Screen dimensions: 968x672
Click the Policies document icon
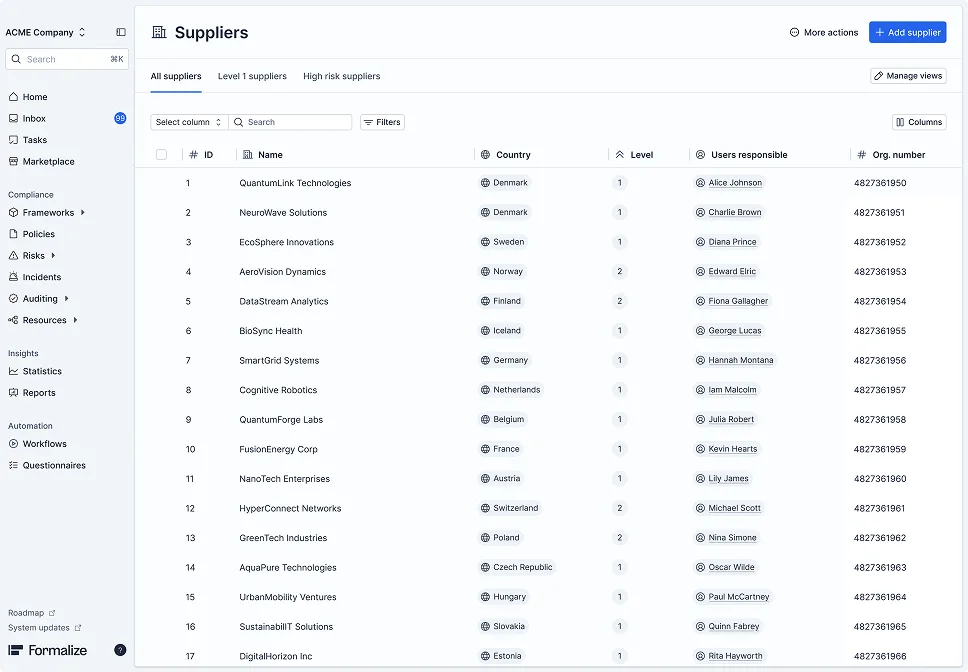(x=14, y=234)
